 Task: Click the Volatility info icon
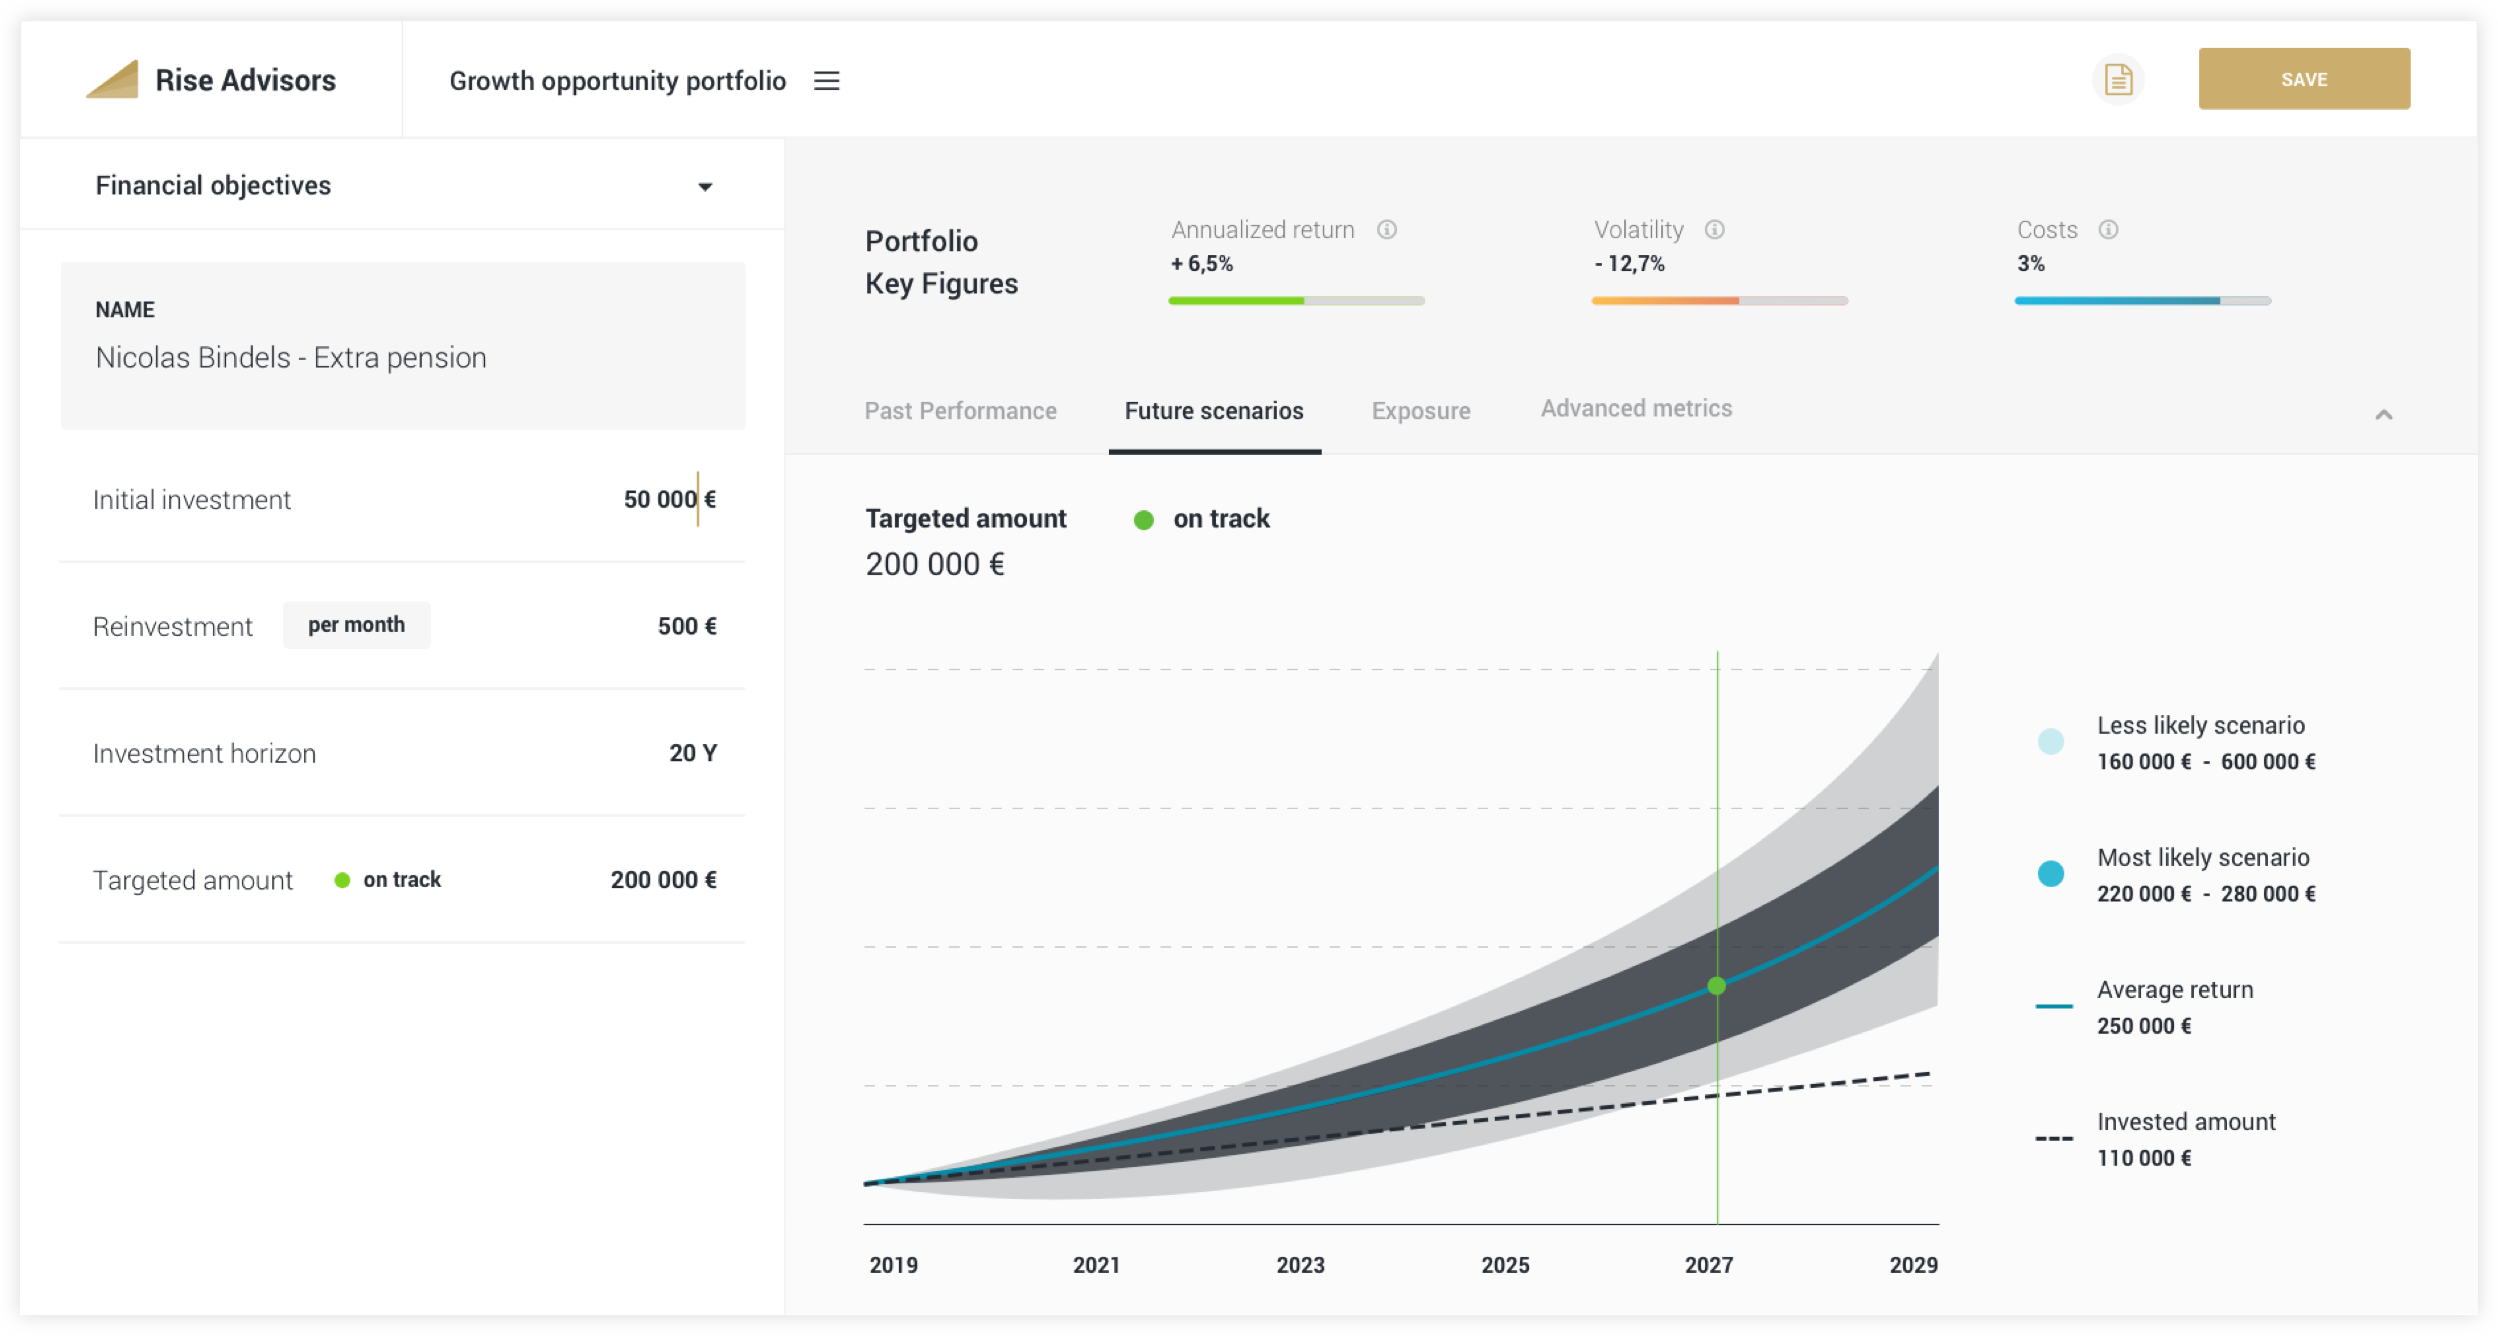[1714, 230]
